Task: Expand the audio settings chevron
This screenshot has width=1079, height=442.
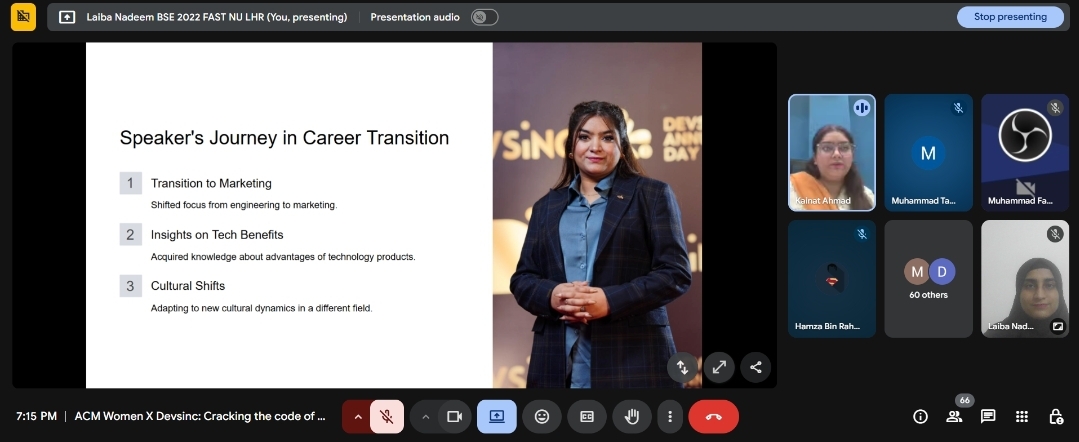Action: point(357,416)
